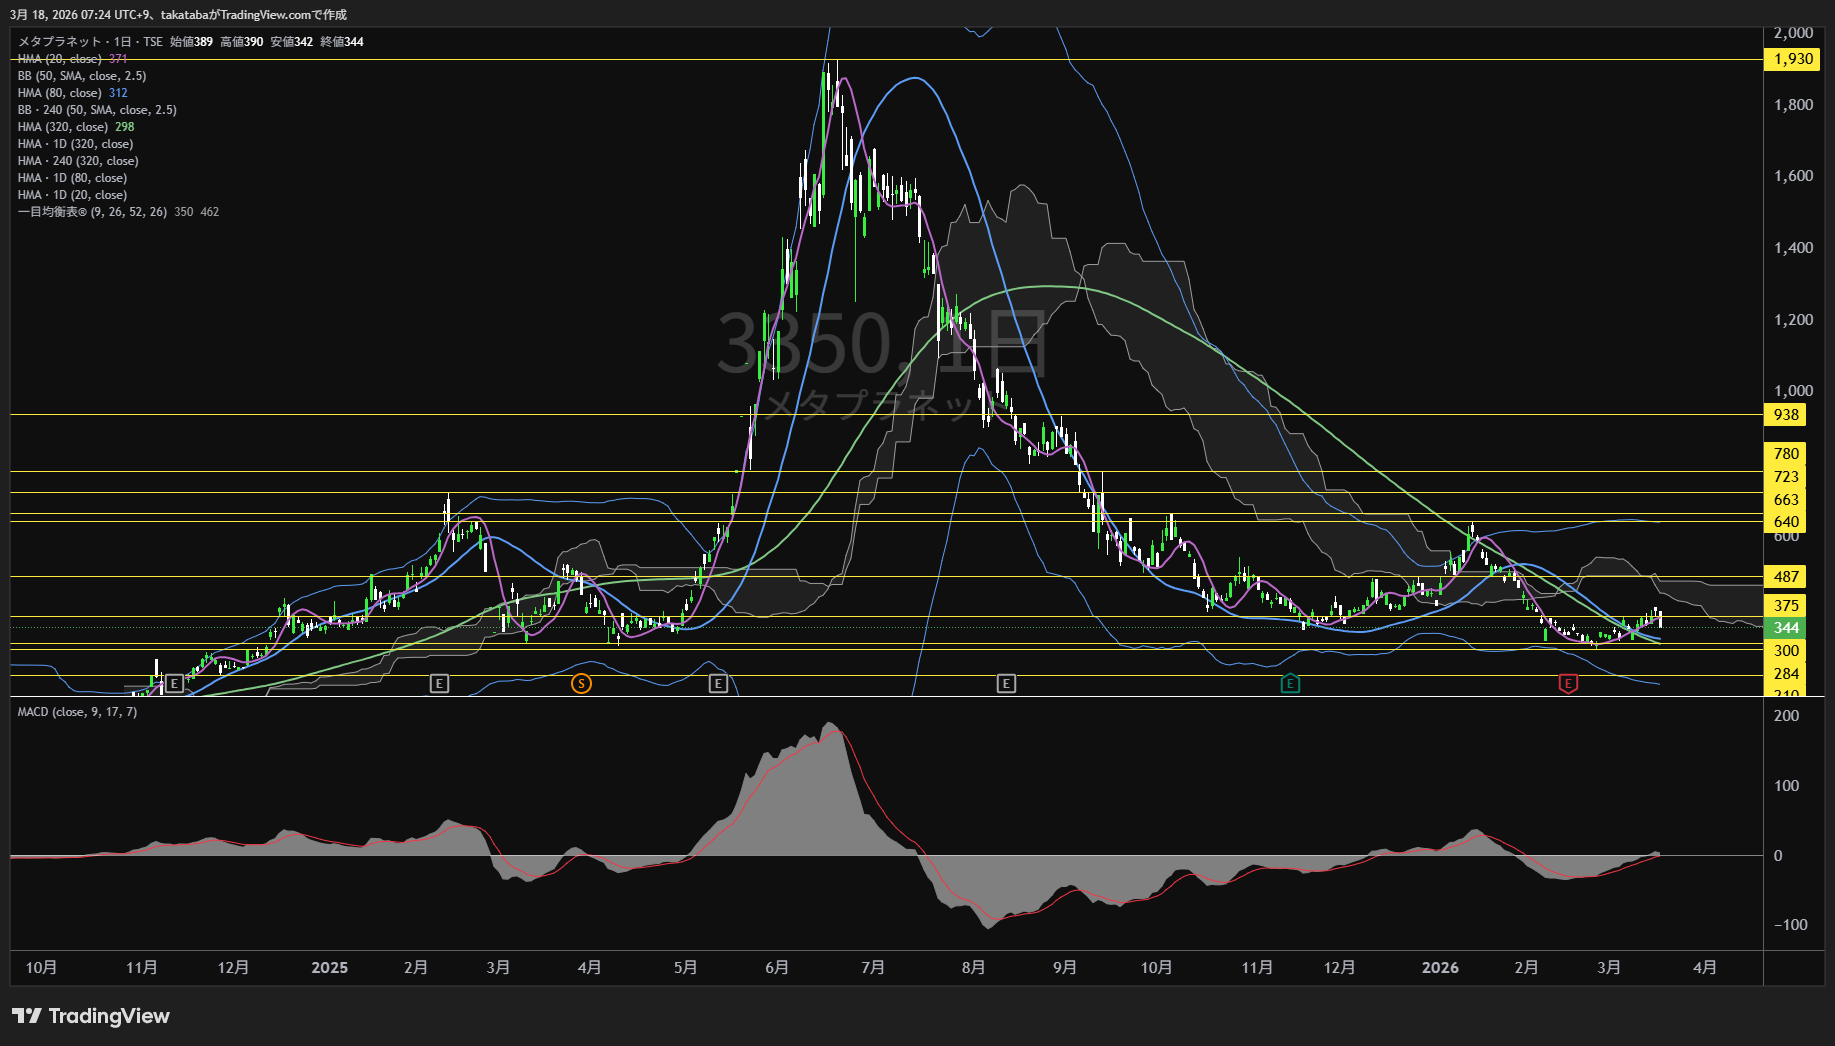Click the 2025 label on time axis

pyautogui.click(x=329, y=968)
